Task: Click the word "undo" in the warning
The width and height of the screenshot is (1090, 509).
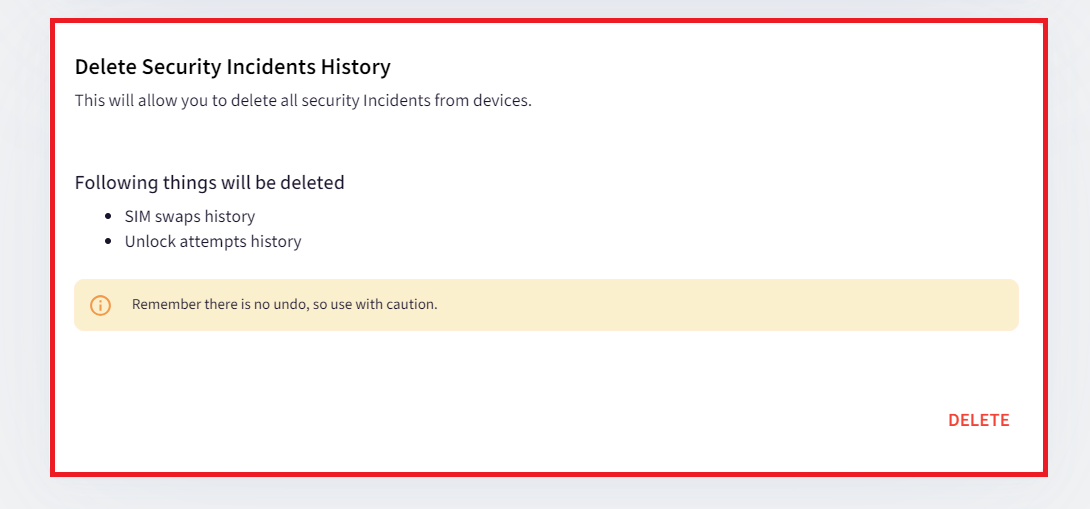Action: [286, 304]
